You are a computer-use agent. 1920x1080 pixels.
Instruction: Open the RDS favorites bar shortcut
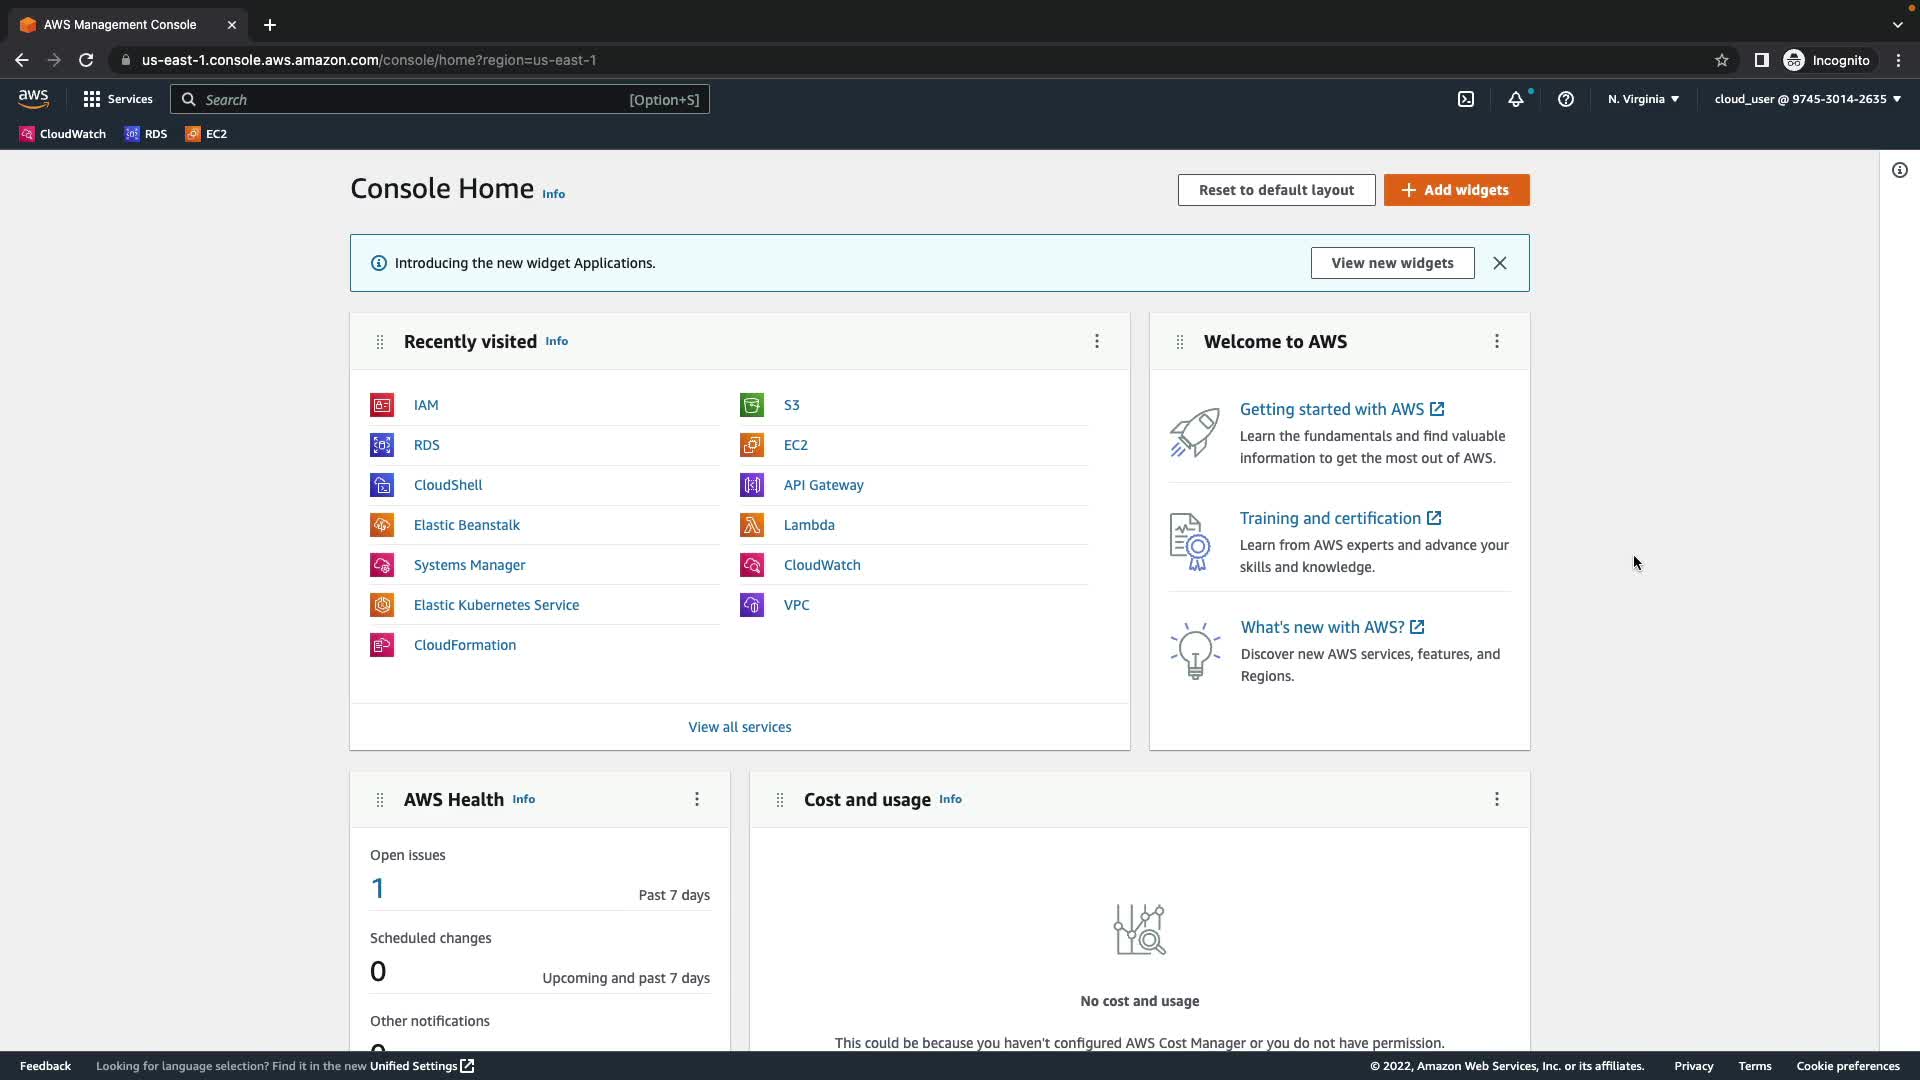coord(146,134)
